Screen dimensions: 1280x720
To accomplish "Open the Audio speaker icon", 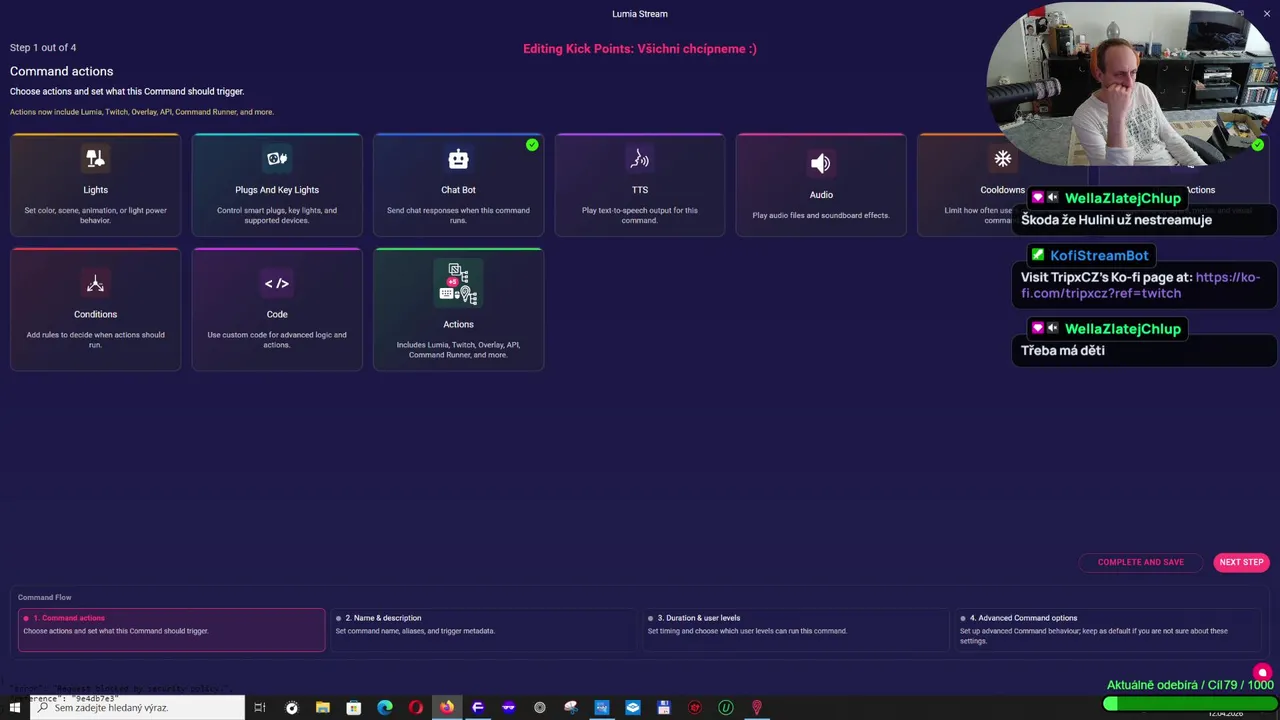I will coord(821,163).
